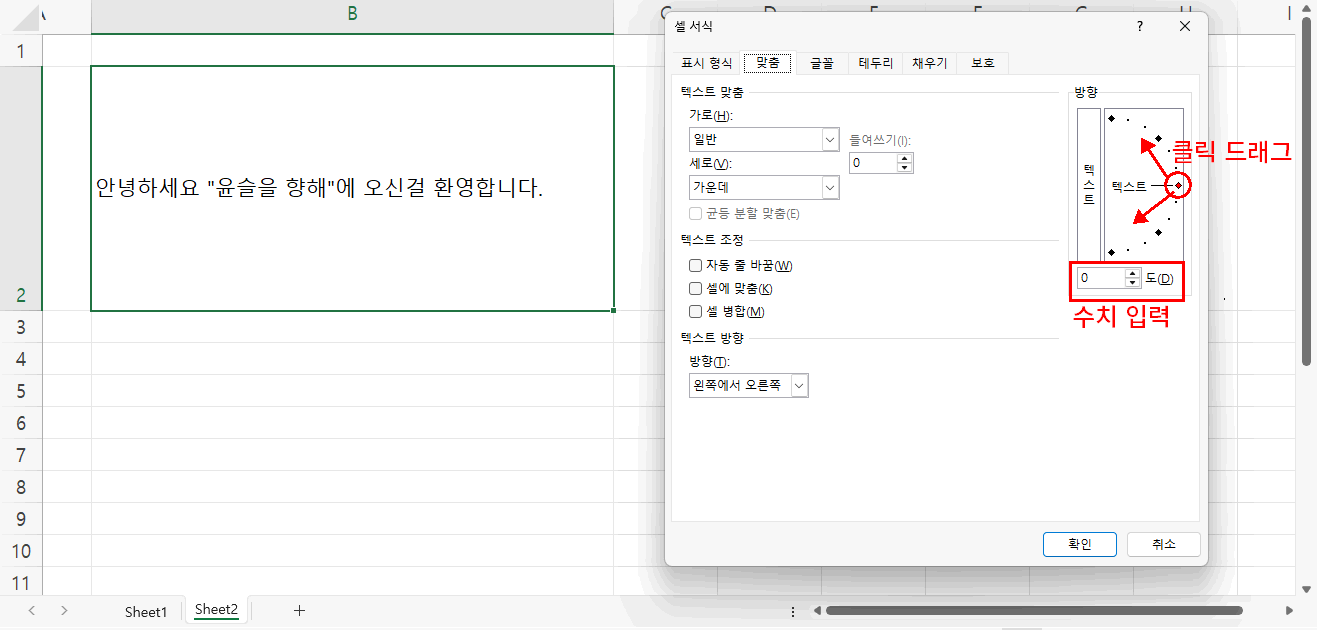The width and height of the screenshot is (1317, 630).
Task: Select the 맞춤 tab
Action: pos(768,63)
